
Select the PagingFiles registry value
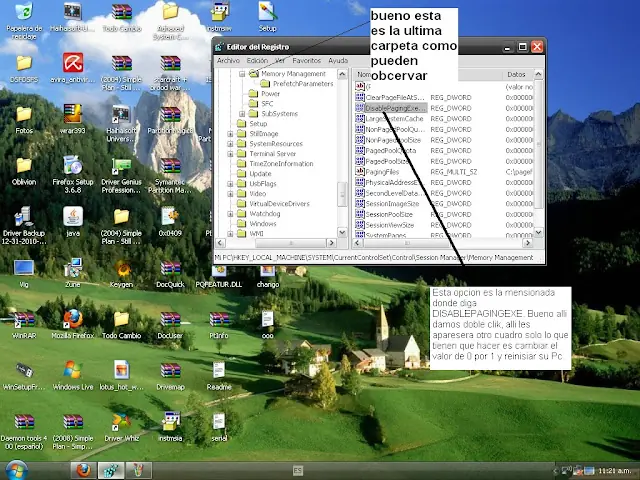pos(382,172)
